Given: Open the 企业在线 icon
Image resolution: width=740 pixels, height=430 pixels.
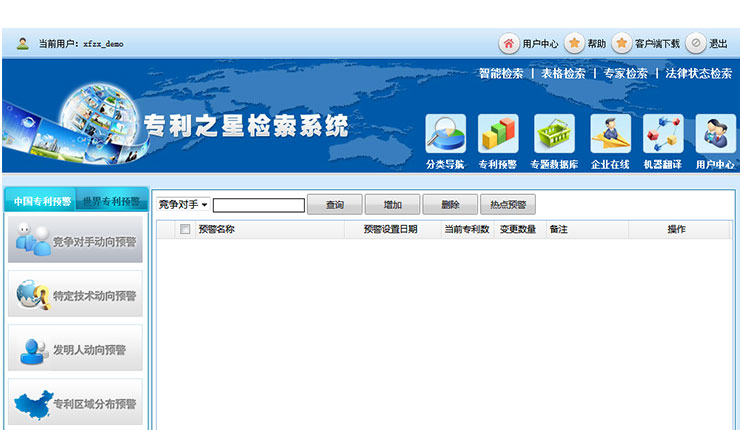Looking at the screenshot, I should point(610,134).
